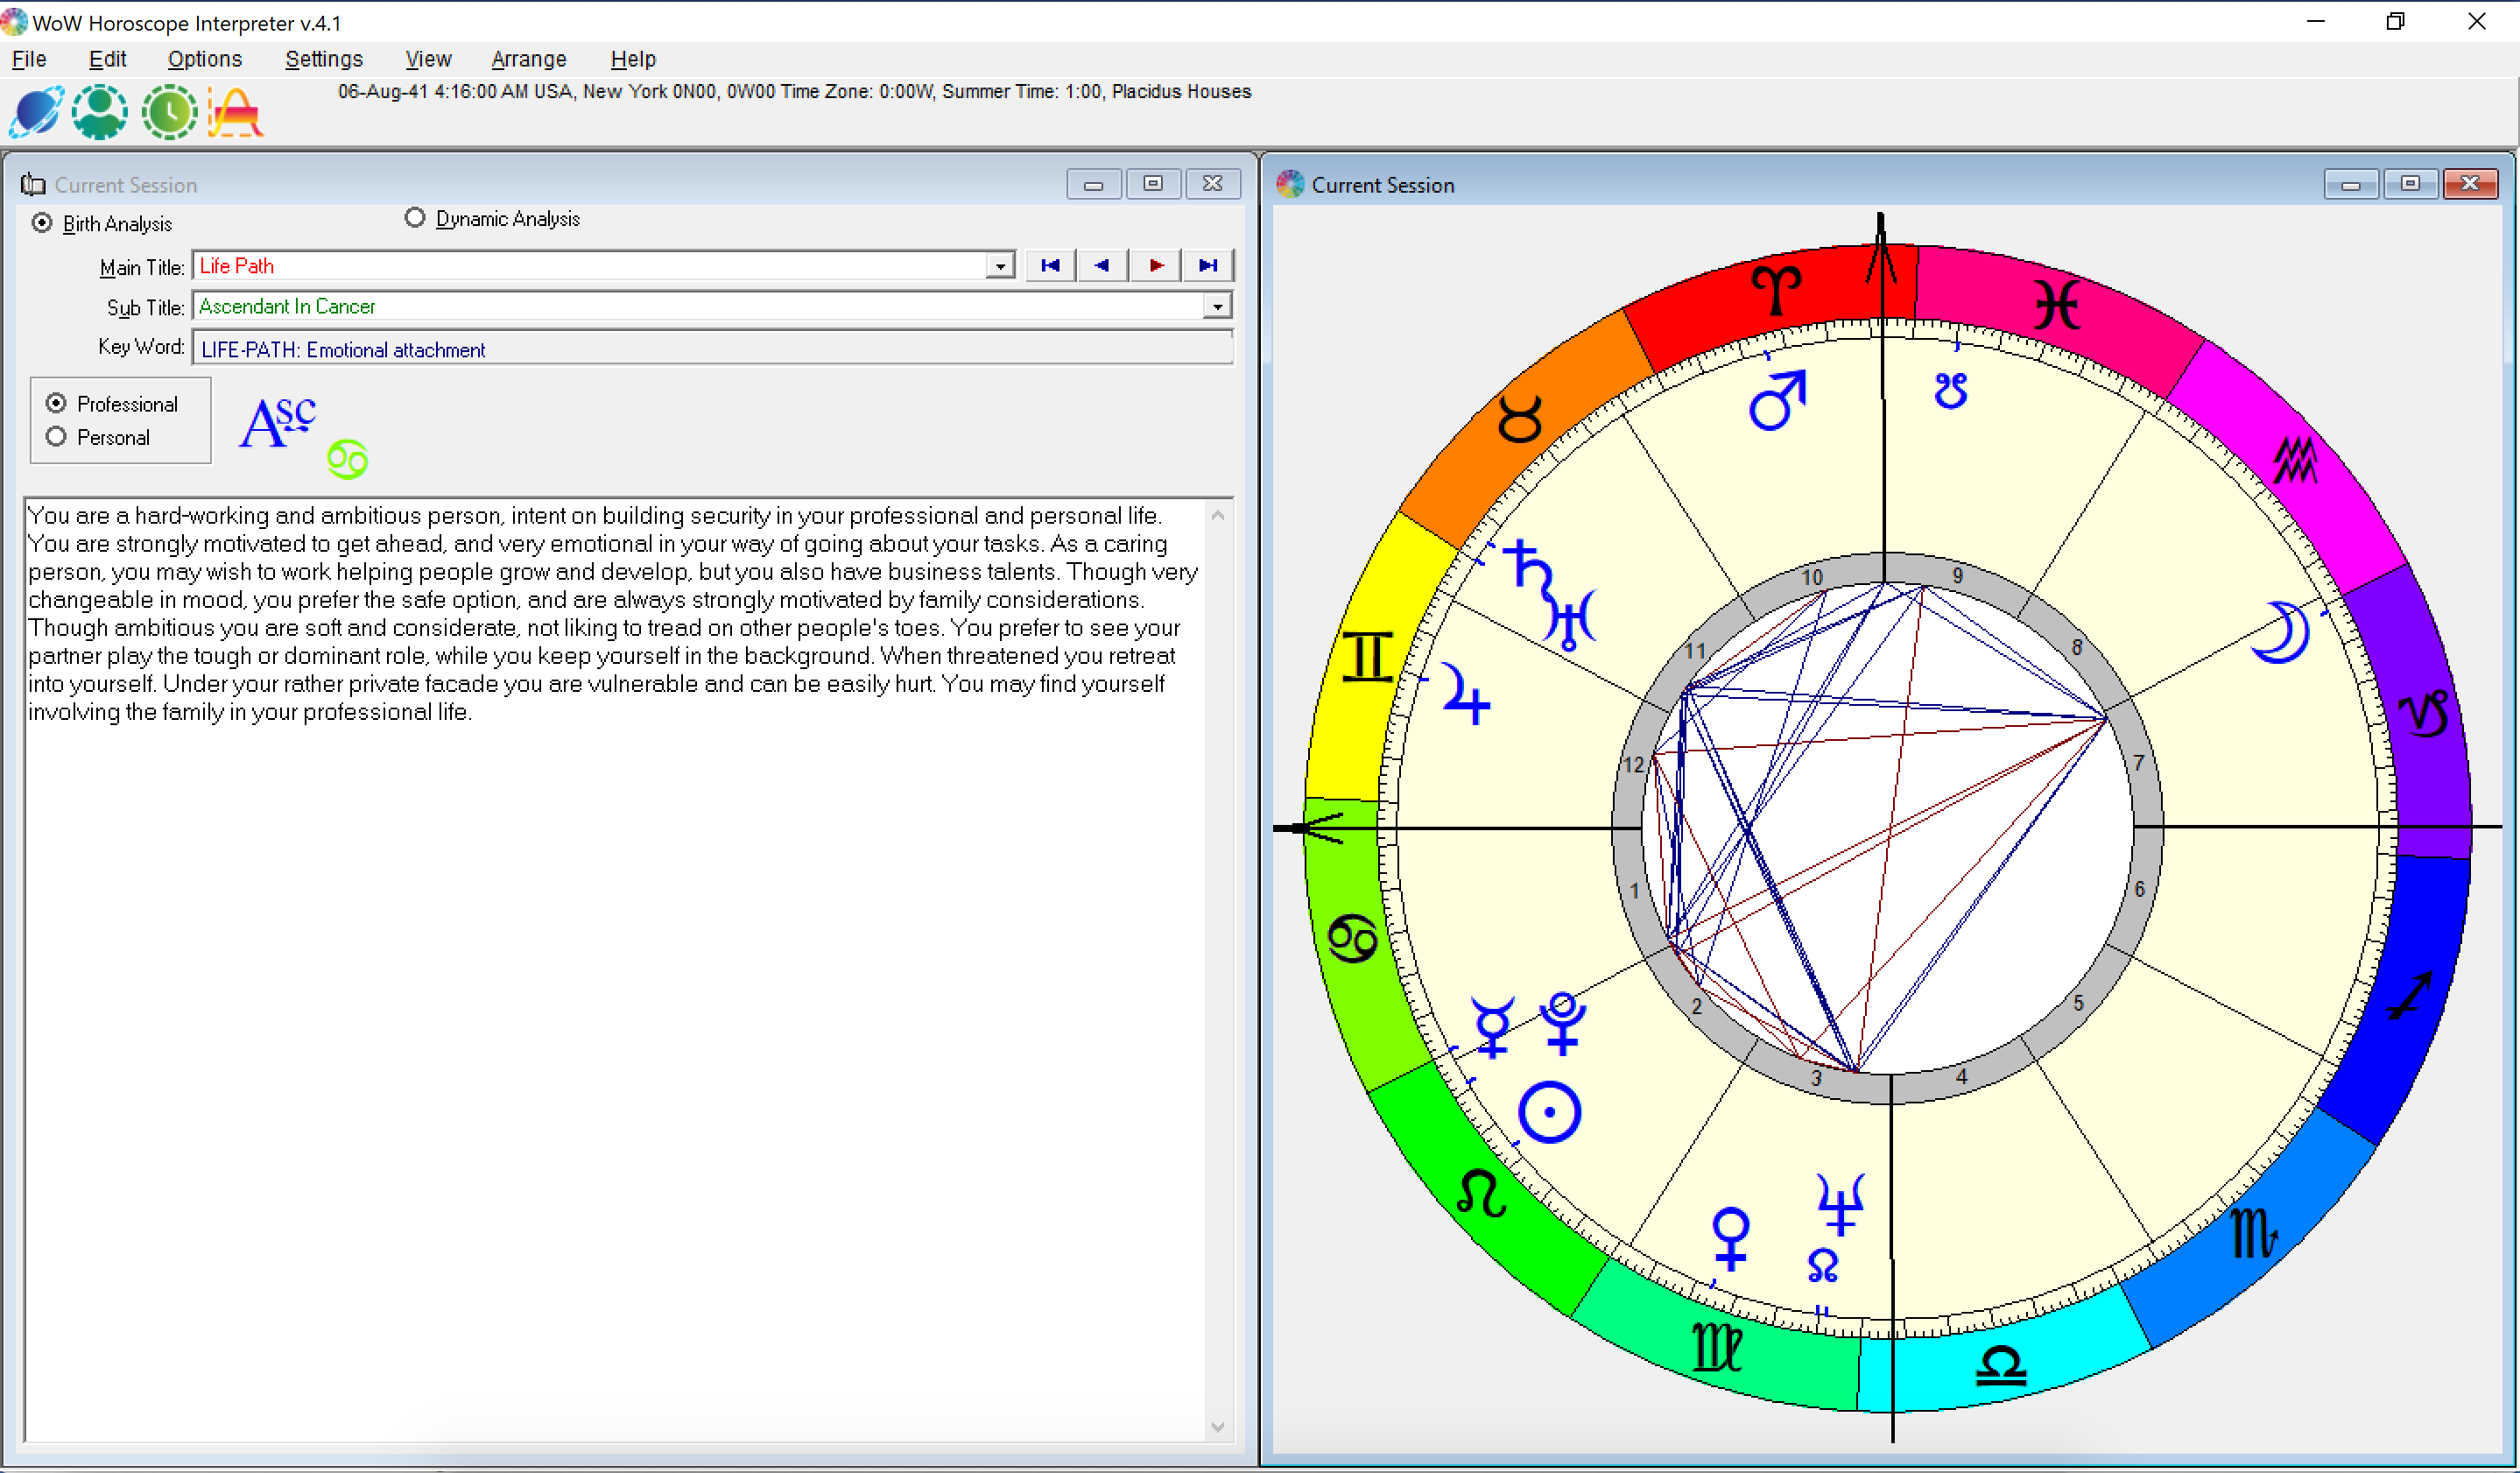Open the Settings menu
The height and width of the screenshot is (1473, 2520).
(x=323, y=59)
